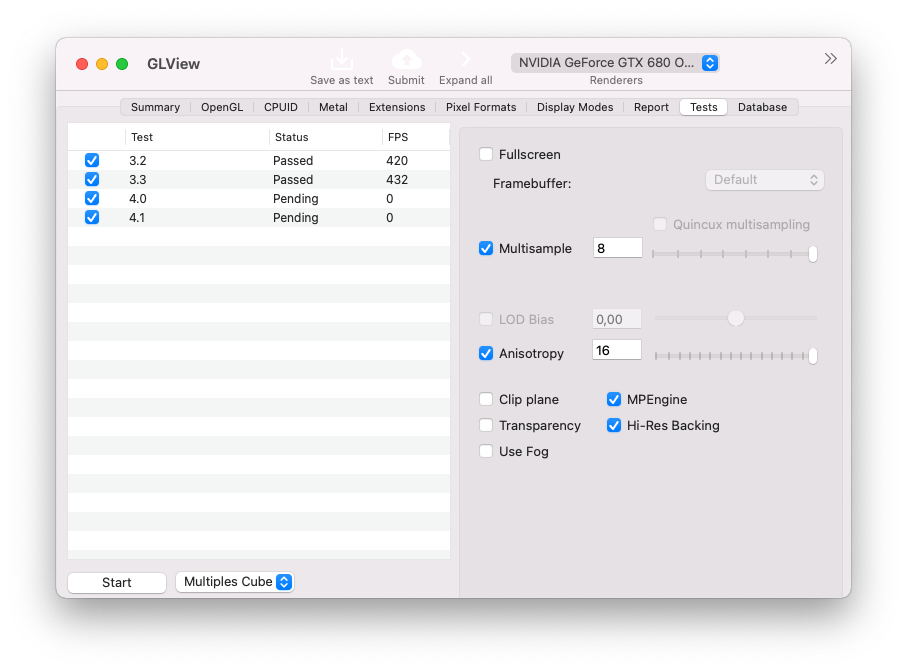Switch to the Database tab

click(762, 107)
